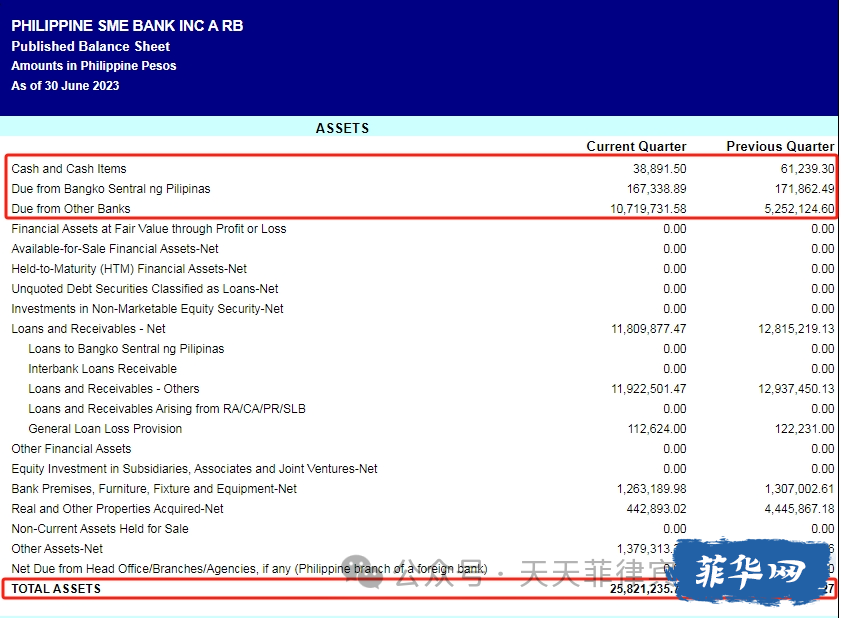Select the 'Other Financial Assets' row label

[x=71, y=449]
